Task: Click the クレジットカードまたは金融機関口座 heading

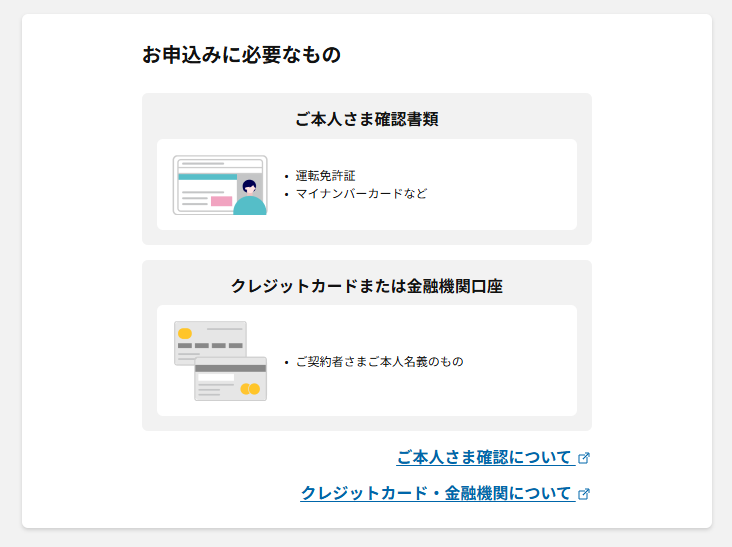Action: (x=366, y=286)
